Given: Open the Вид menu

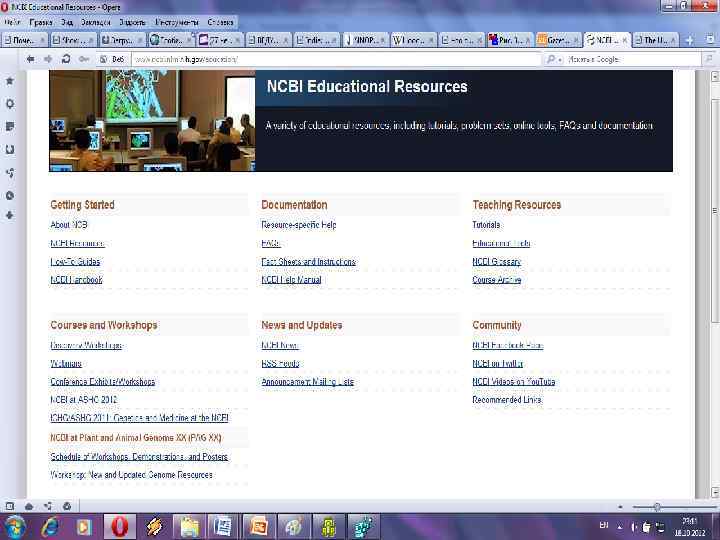Looking at the screenshot, I should pos(67,22).
